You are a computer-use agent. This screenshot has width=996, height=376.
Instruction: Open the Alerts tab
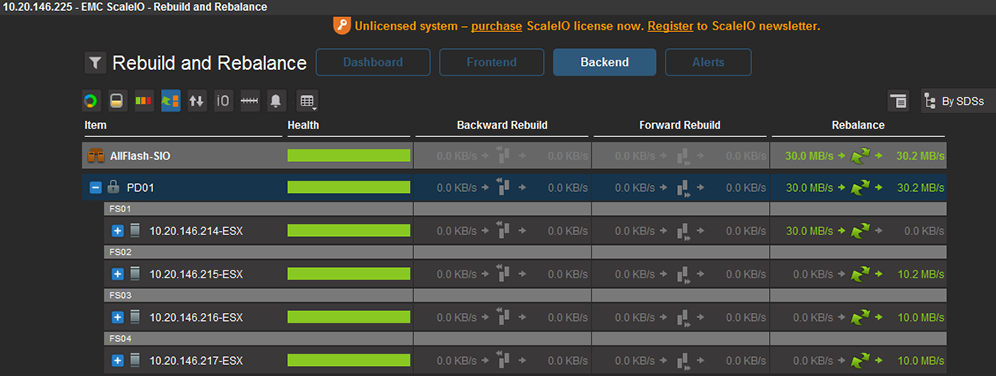point(708,62)
